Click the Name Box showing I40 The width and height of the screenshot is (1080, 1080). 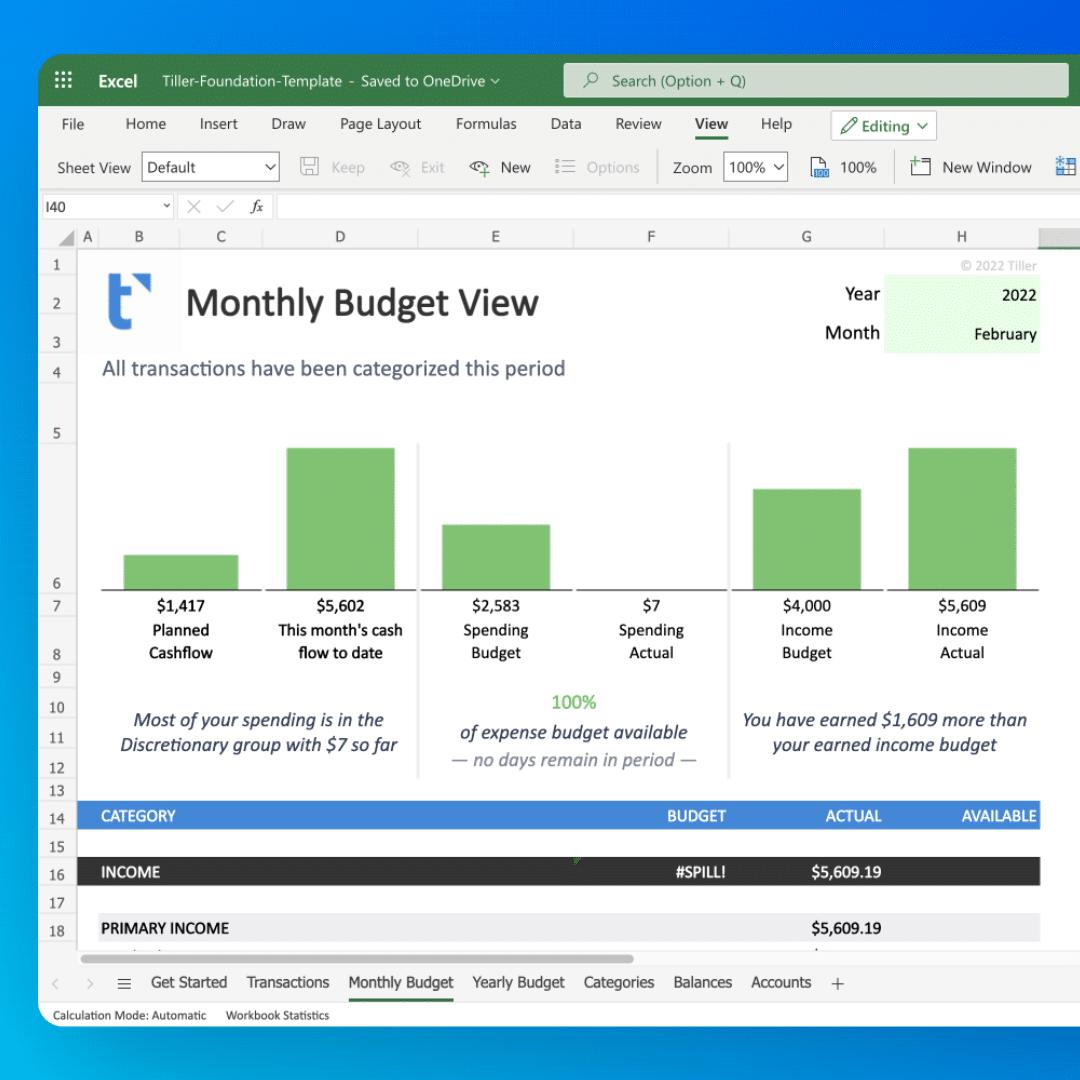(101, 207)
